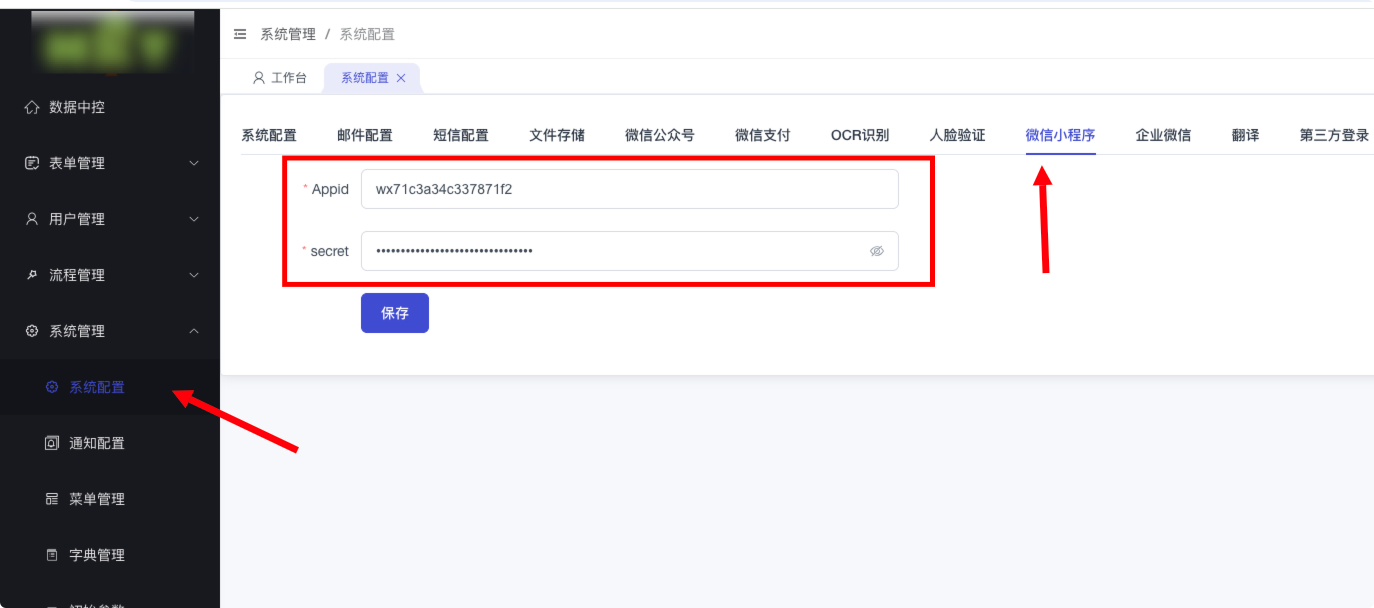1374x608 pixels.
Task: Switch to the 人脸验证 tab
Action: coord(957,135)
